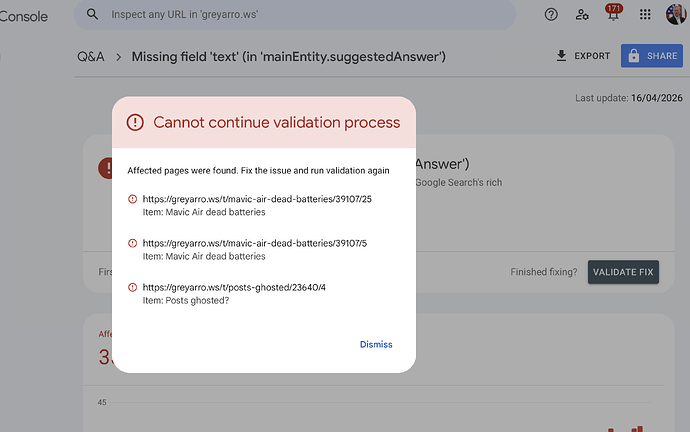
Task: Dismiss the validation error dialog
Action: click(376, 344)
